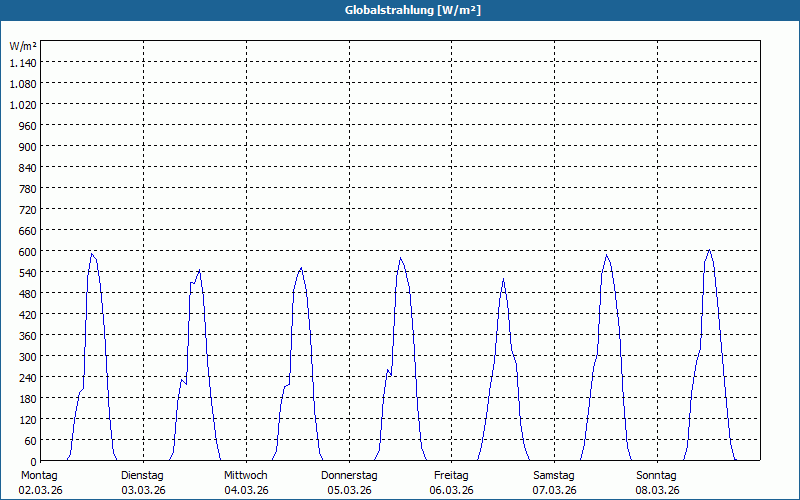
Task: Click the Freitag day label
Action: click(451, 476)
